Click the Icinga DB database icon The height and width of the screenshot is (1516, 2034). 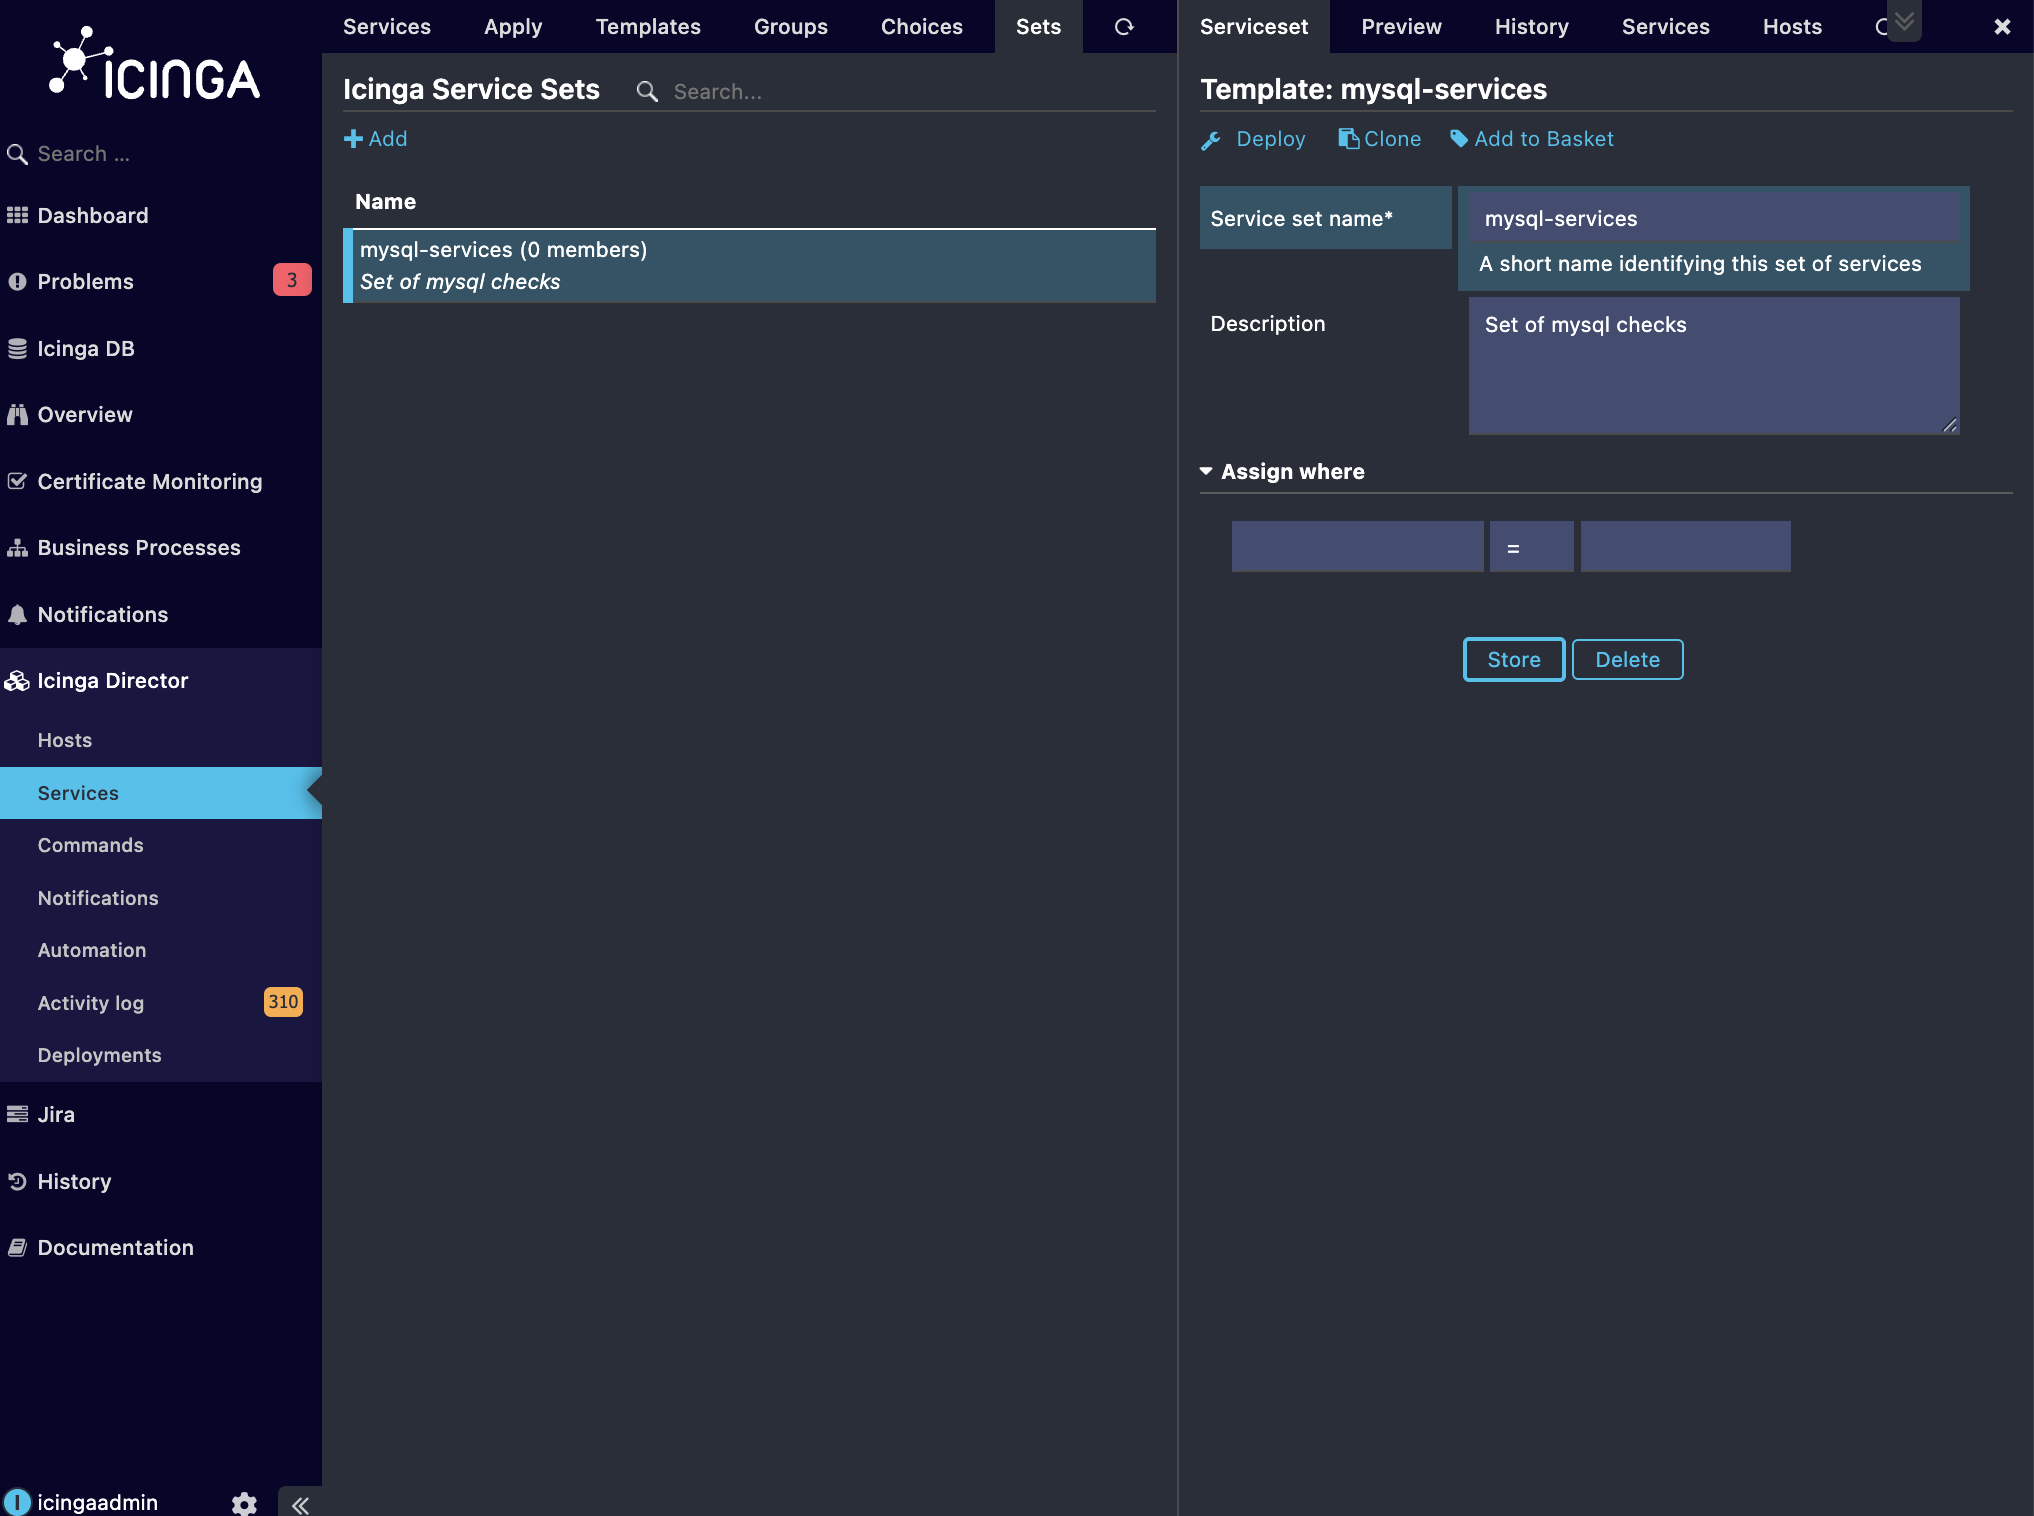coord(17,348)
